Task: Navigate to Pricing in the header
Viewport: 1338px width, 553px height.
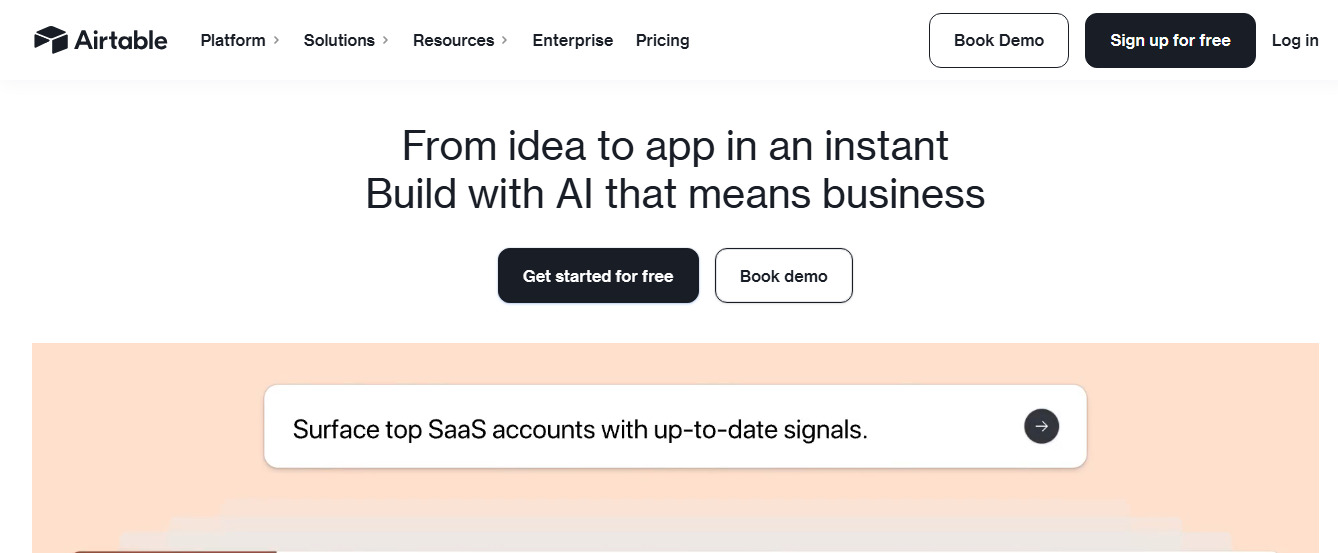Action: [x=662, y=40]
